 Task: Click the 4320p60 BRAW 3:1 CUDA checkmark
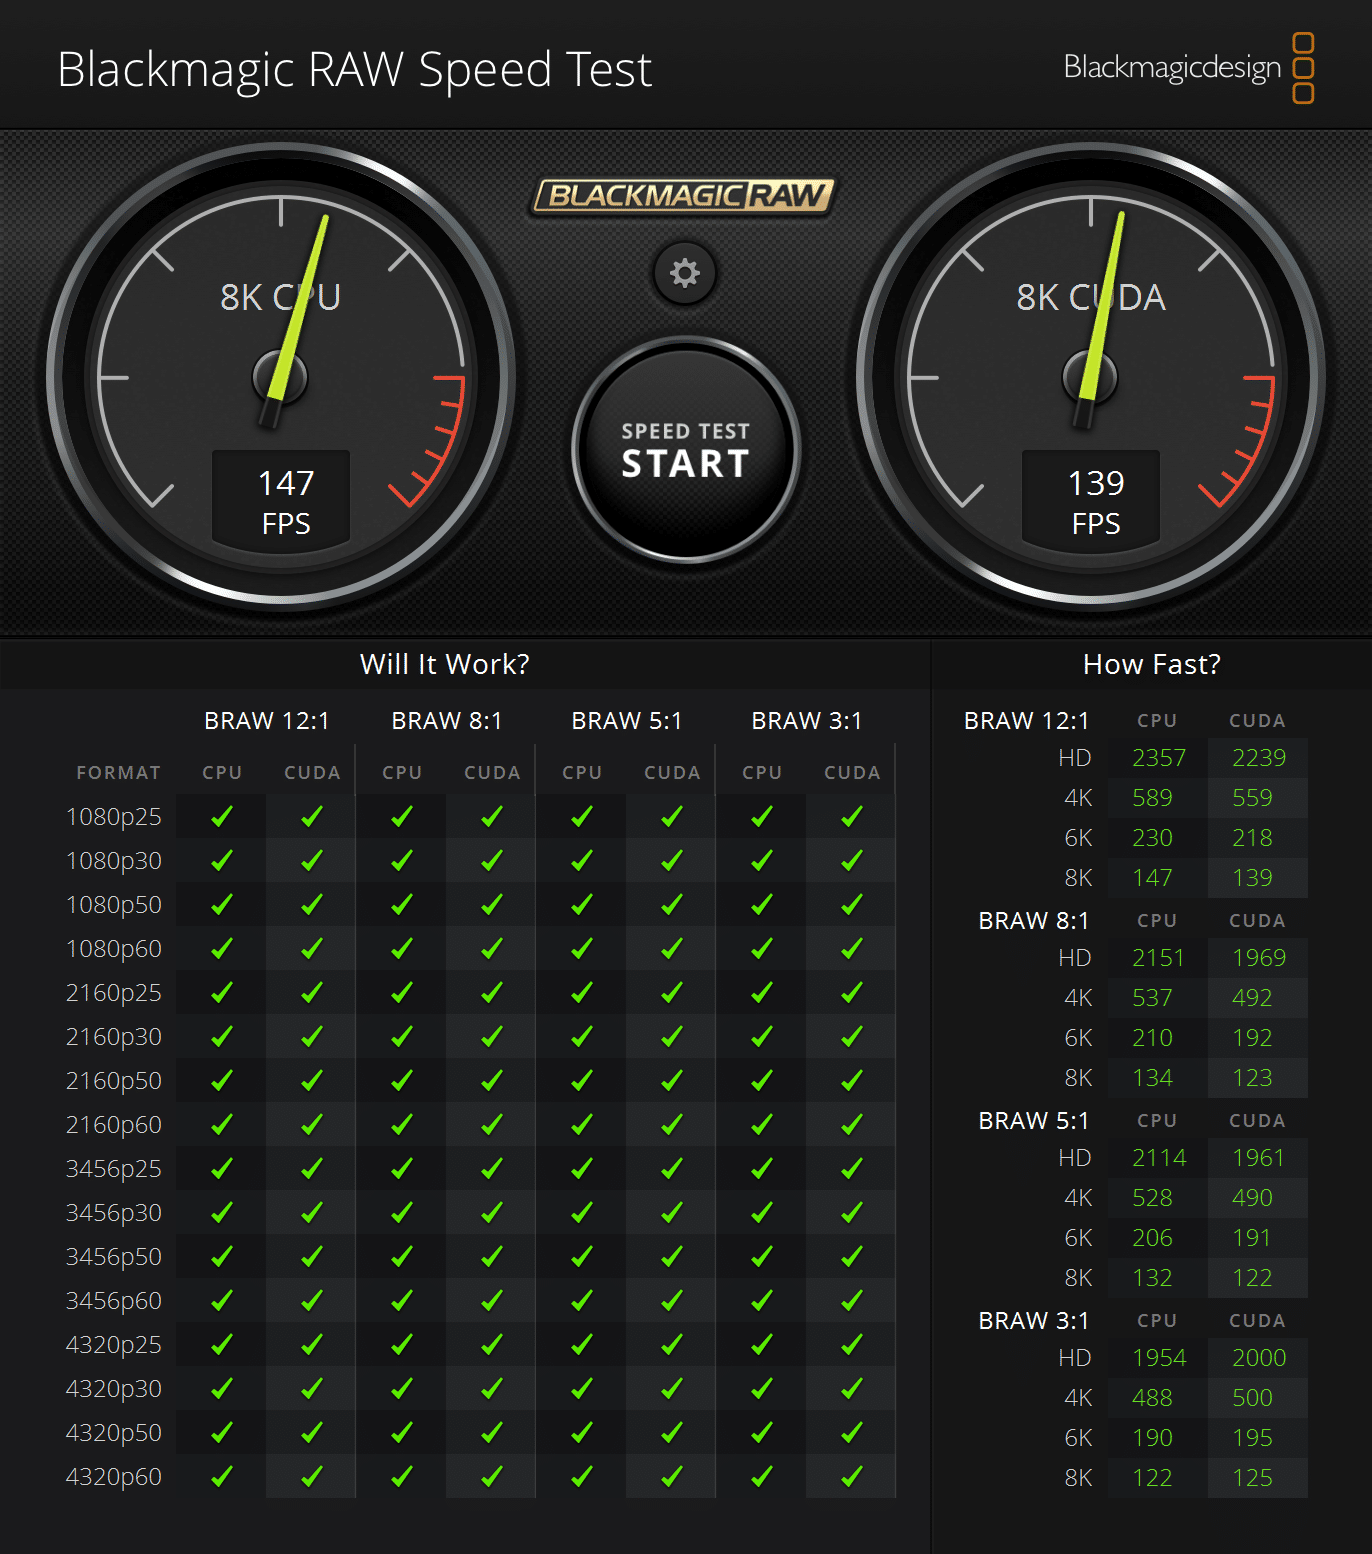click(x=852, y=1477)
